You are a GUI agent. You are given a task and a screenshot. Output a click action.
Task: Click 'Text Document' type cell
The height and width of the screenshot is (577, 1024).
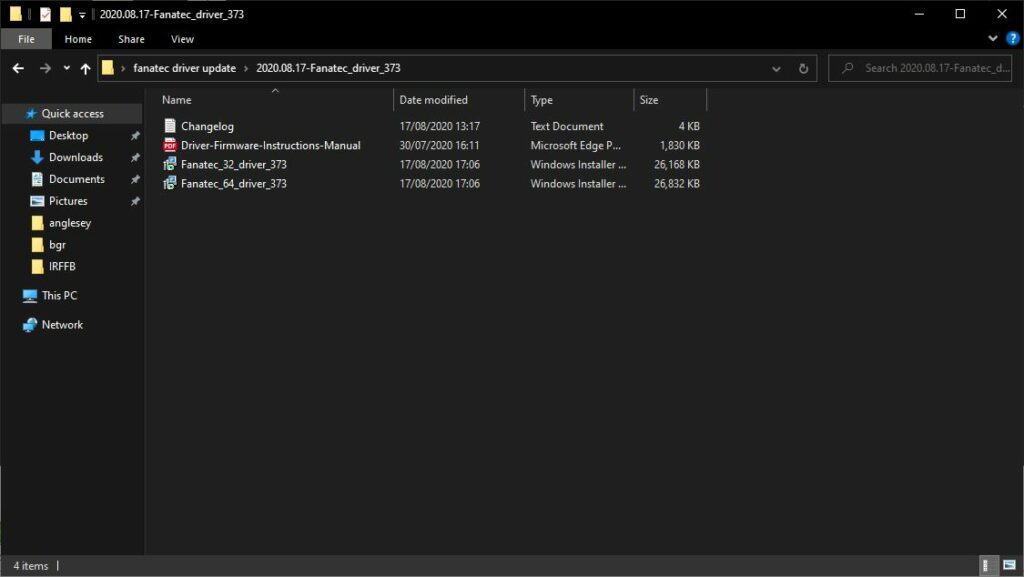[567, 126]
